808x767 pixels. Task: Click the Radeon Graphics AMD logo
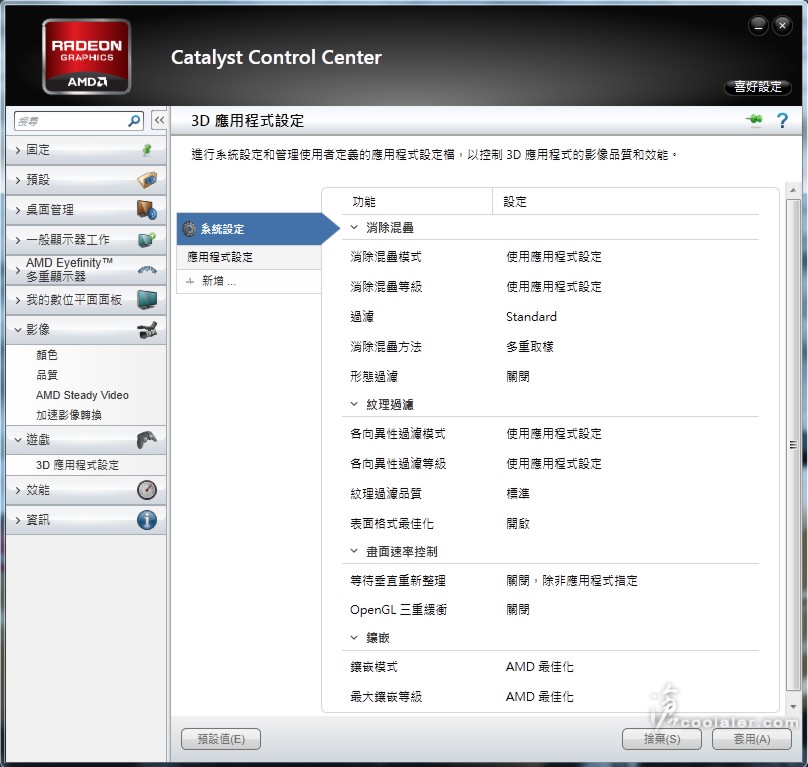(x=87, y=57)
